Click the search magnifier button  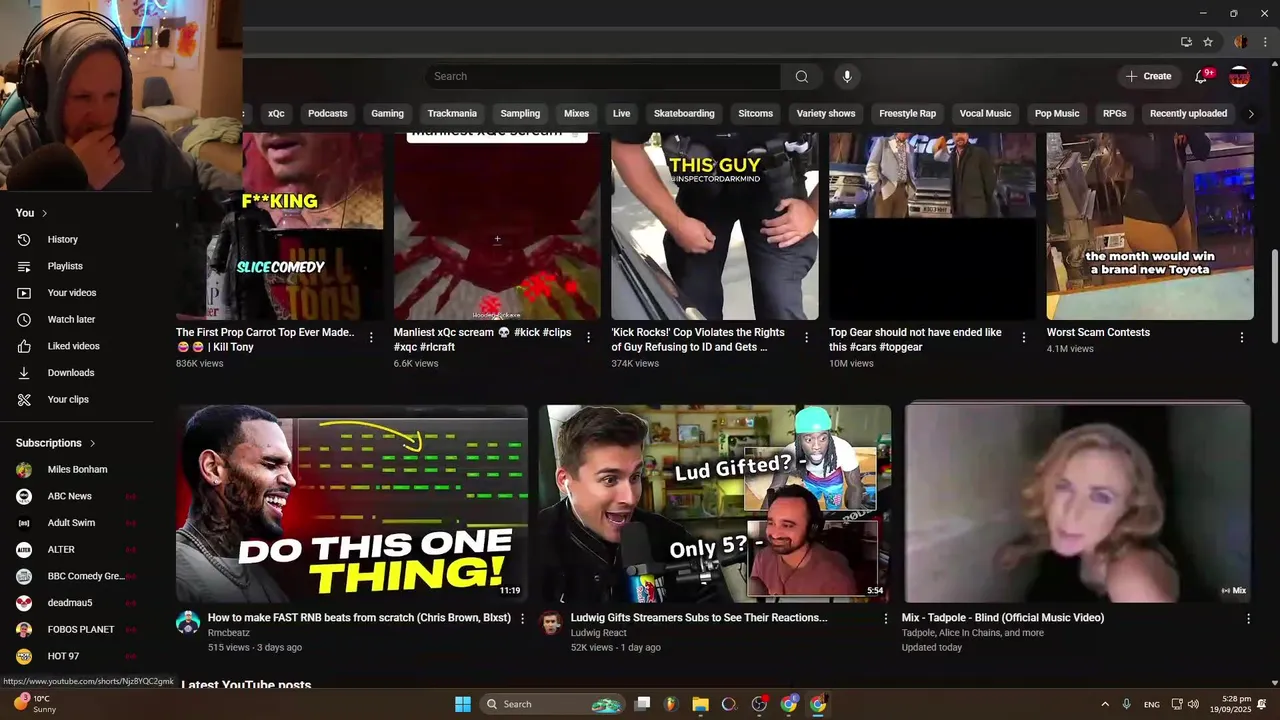tap(802, 76)
